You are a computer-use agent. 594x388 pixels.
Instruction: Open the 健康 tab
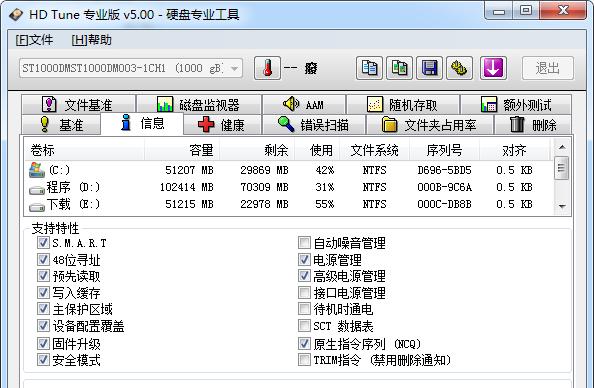coord(222,124)
